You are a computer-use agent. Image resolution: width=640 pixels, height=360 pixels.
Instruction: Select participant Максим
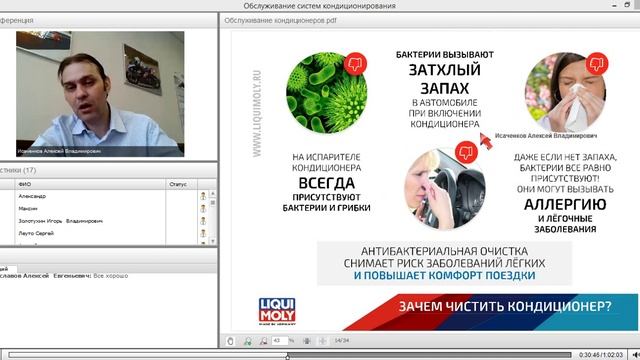tap(28, 209)
